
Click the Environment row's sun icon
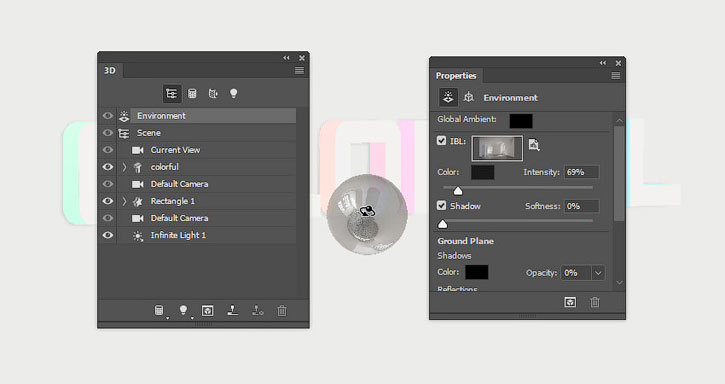pyautogui.click(x=124, y=116)
